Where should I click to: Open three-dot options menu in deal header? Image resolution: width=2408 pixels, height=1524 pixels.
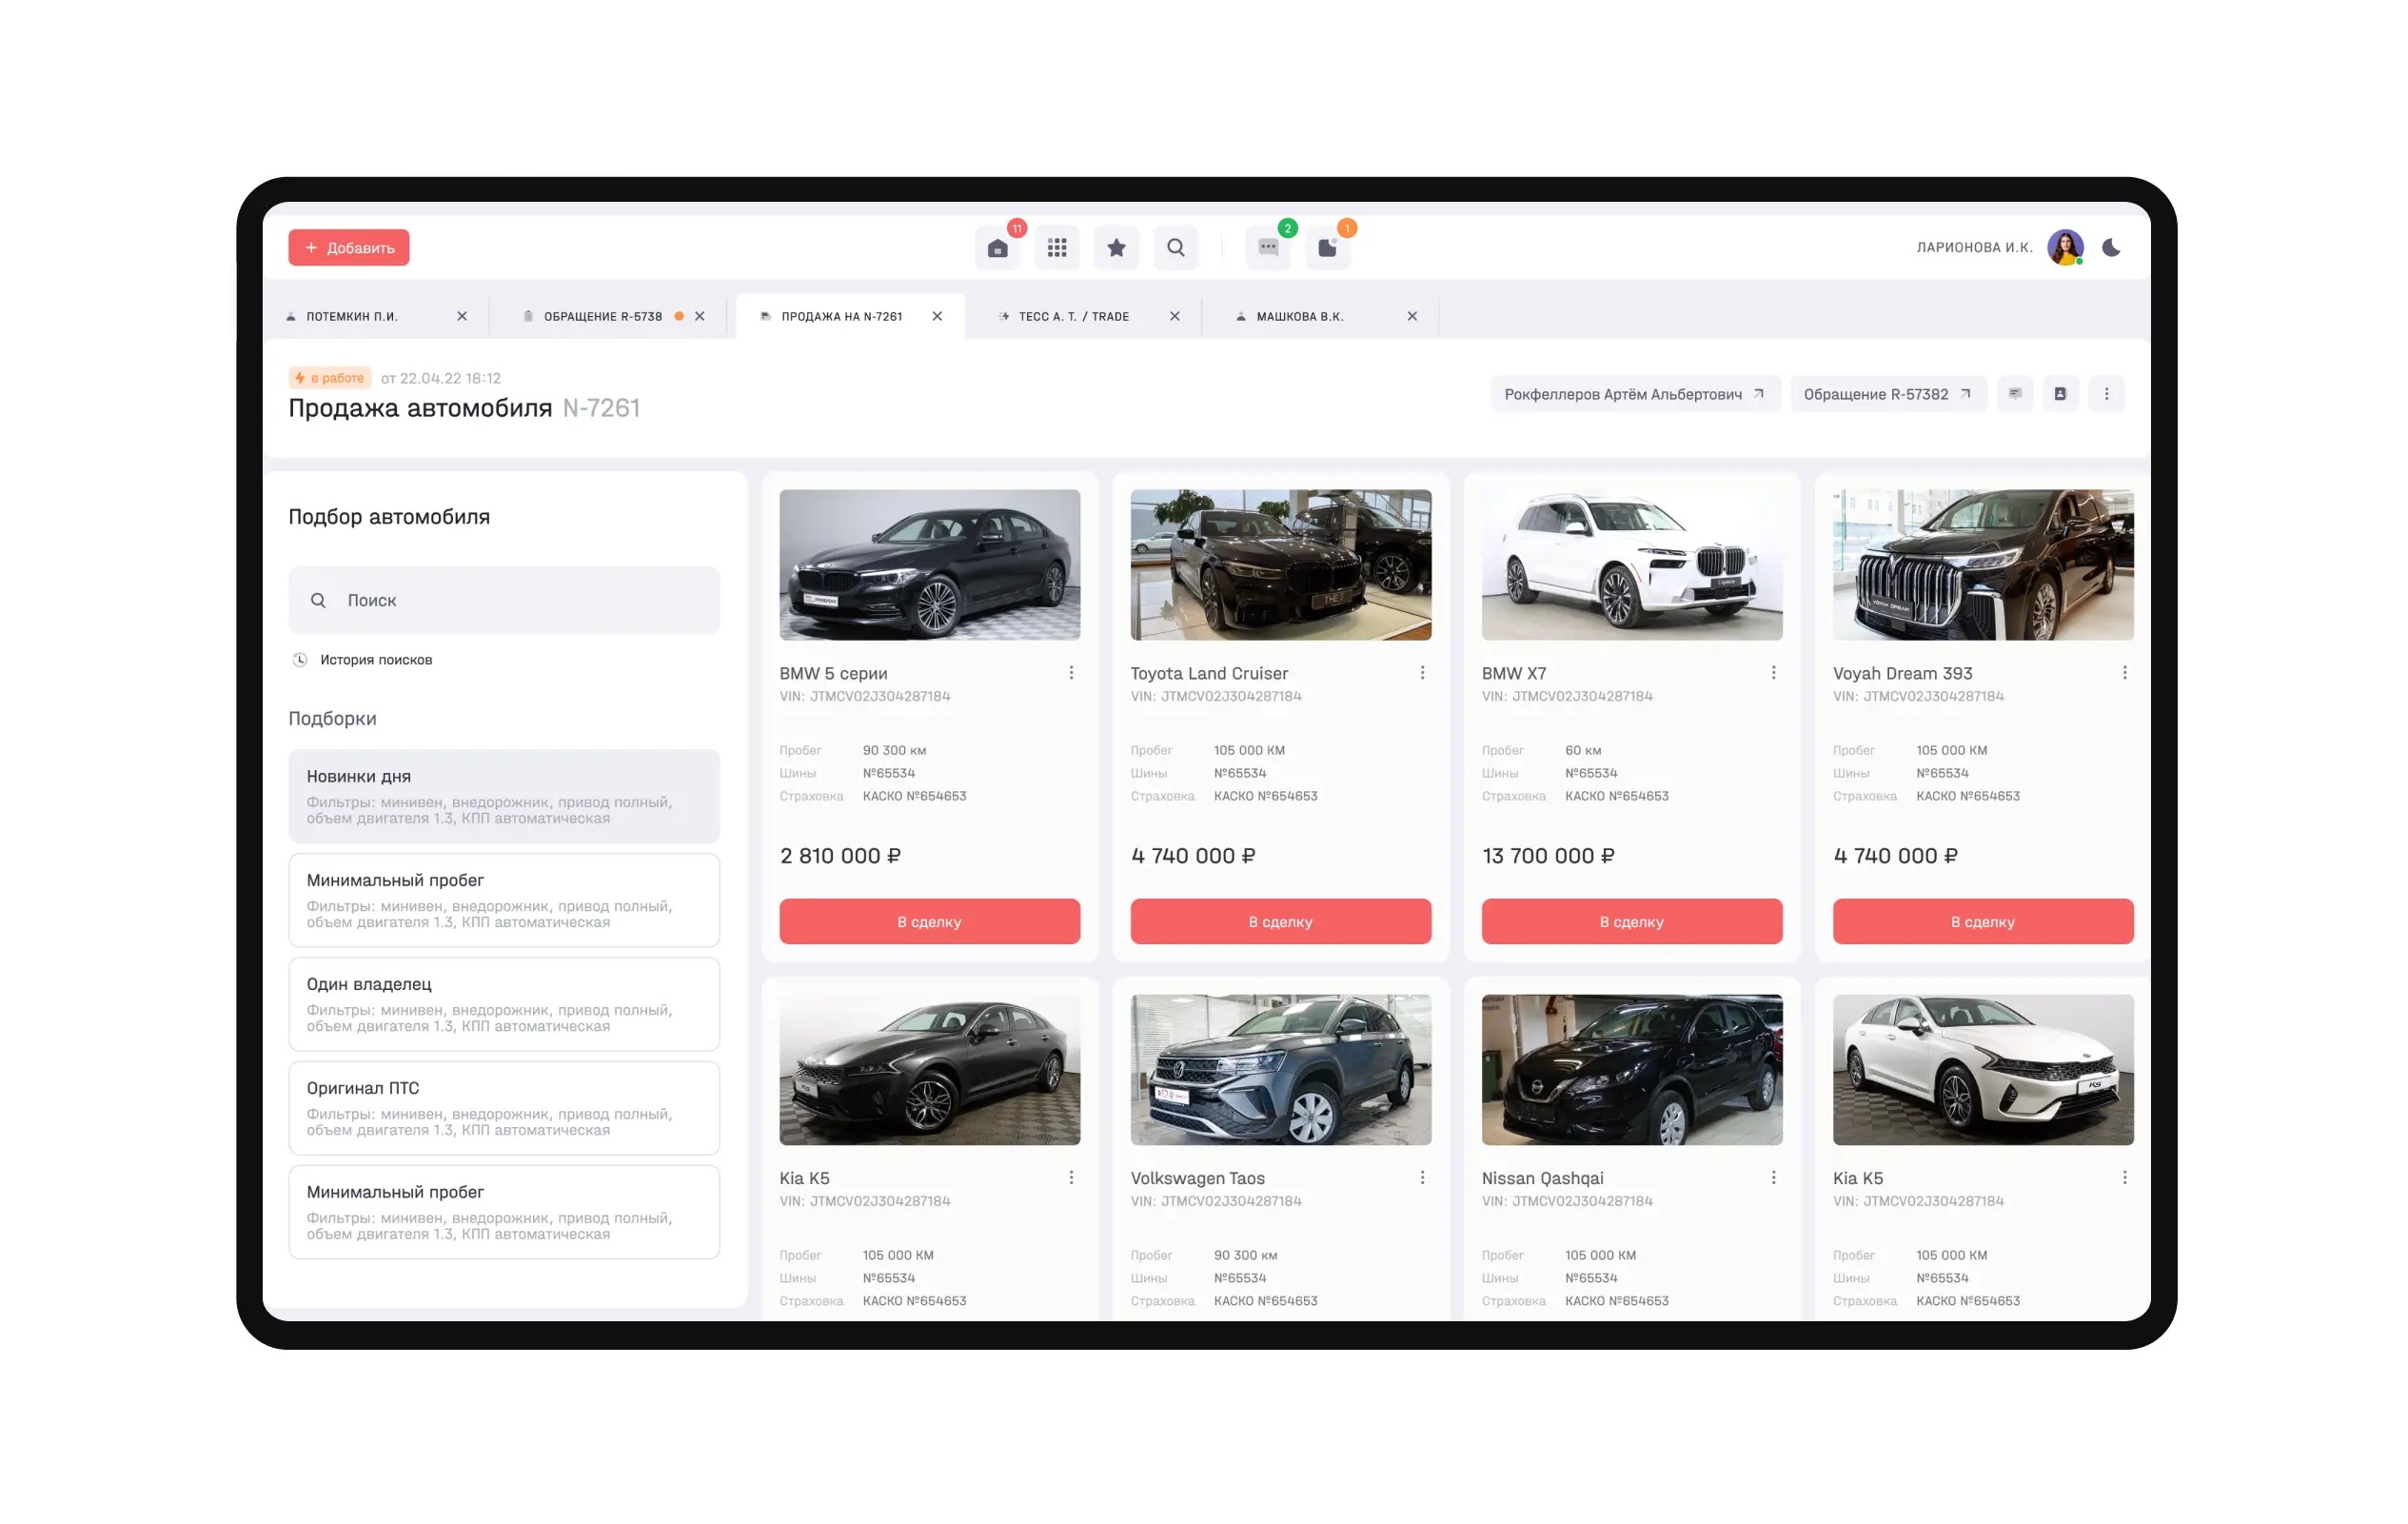(2106, 394)
